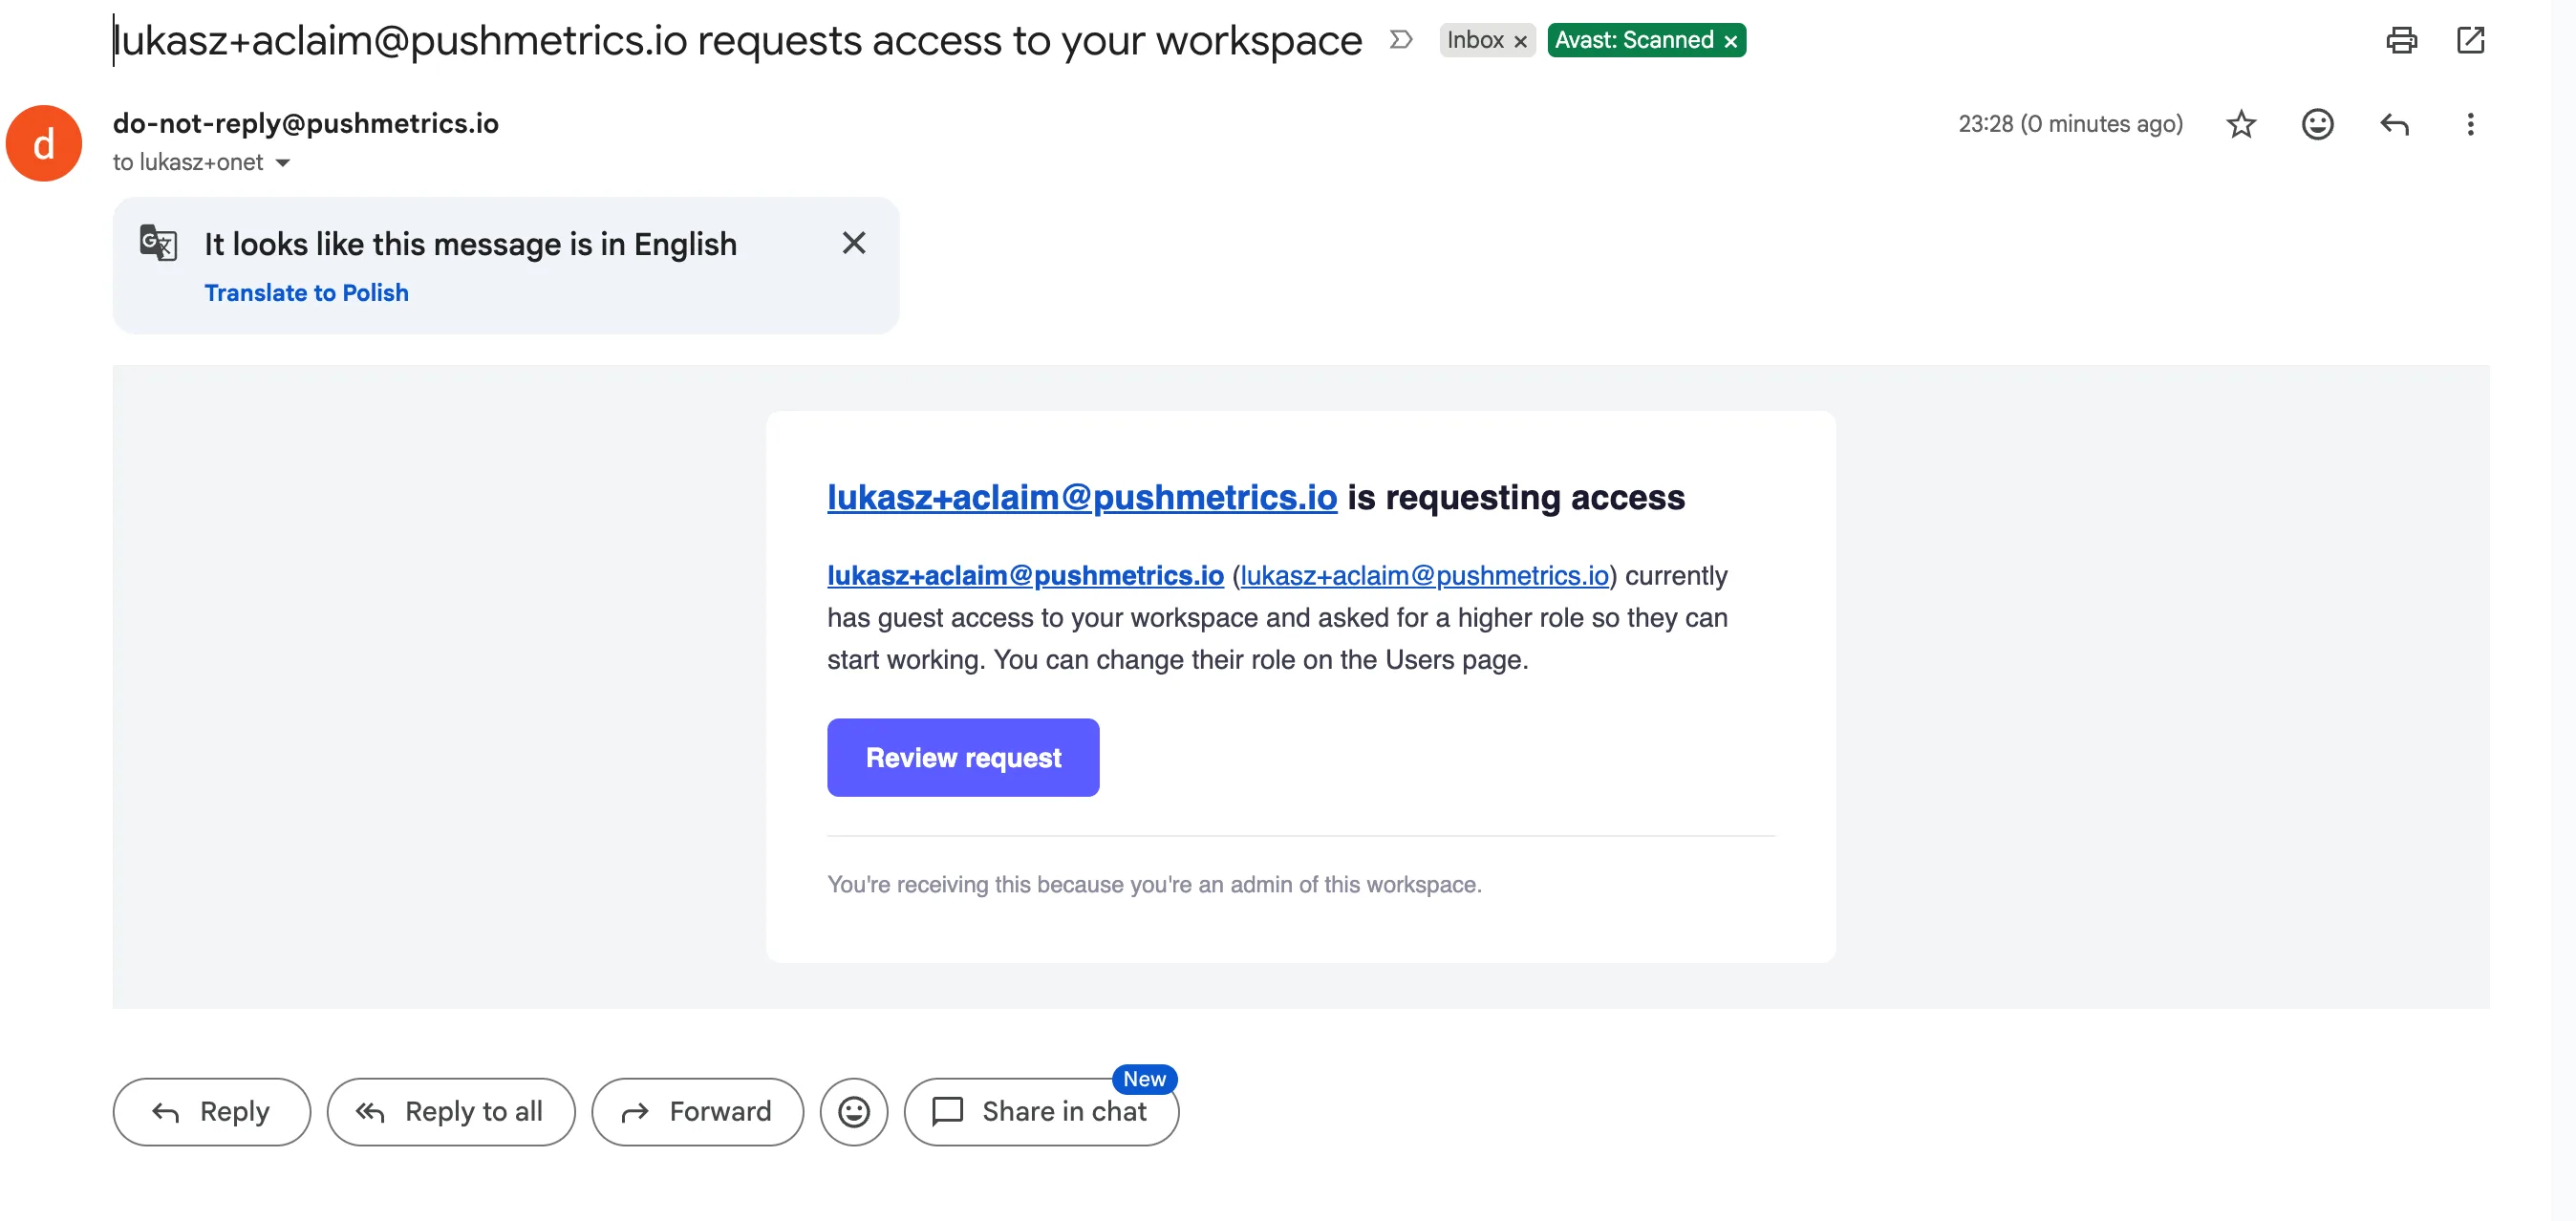Click the email subject line

(737, 40)
